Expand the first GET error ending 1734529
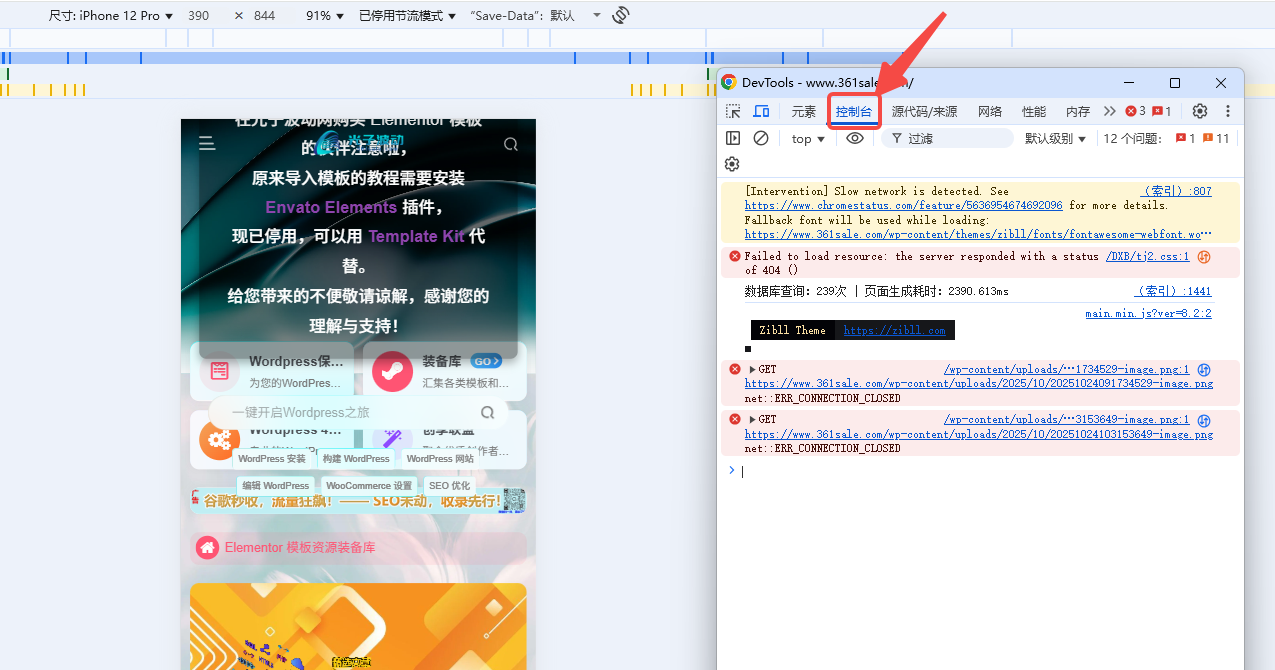The height and width of the screenshot is (670, 1275). (x=752, y=369)
